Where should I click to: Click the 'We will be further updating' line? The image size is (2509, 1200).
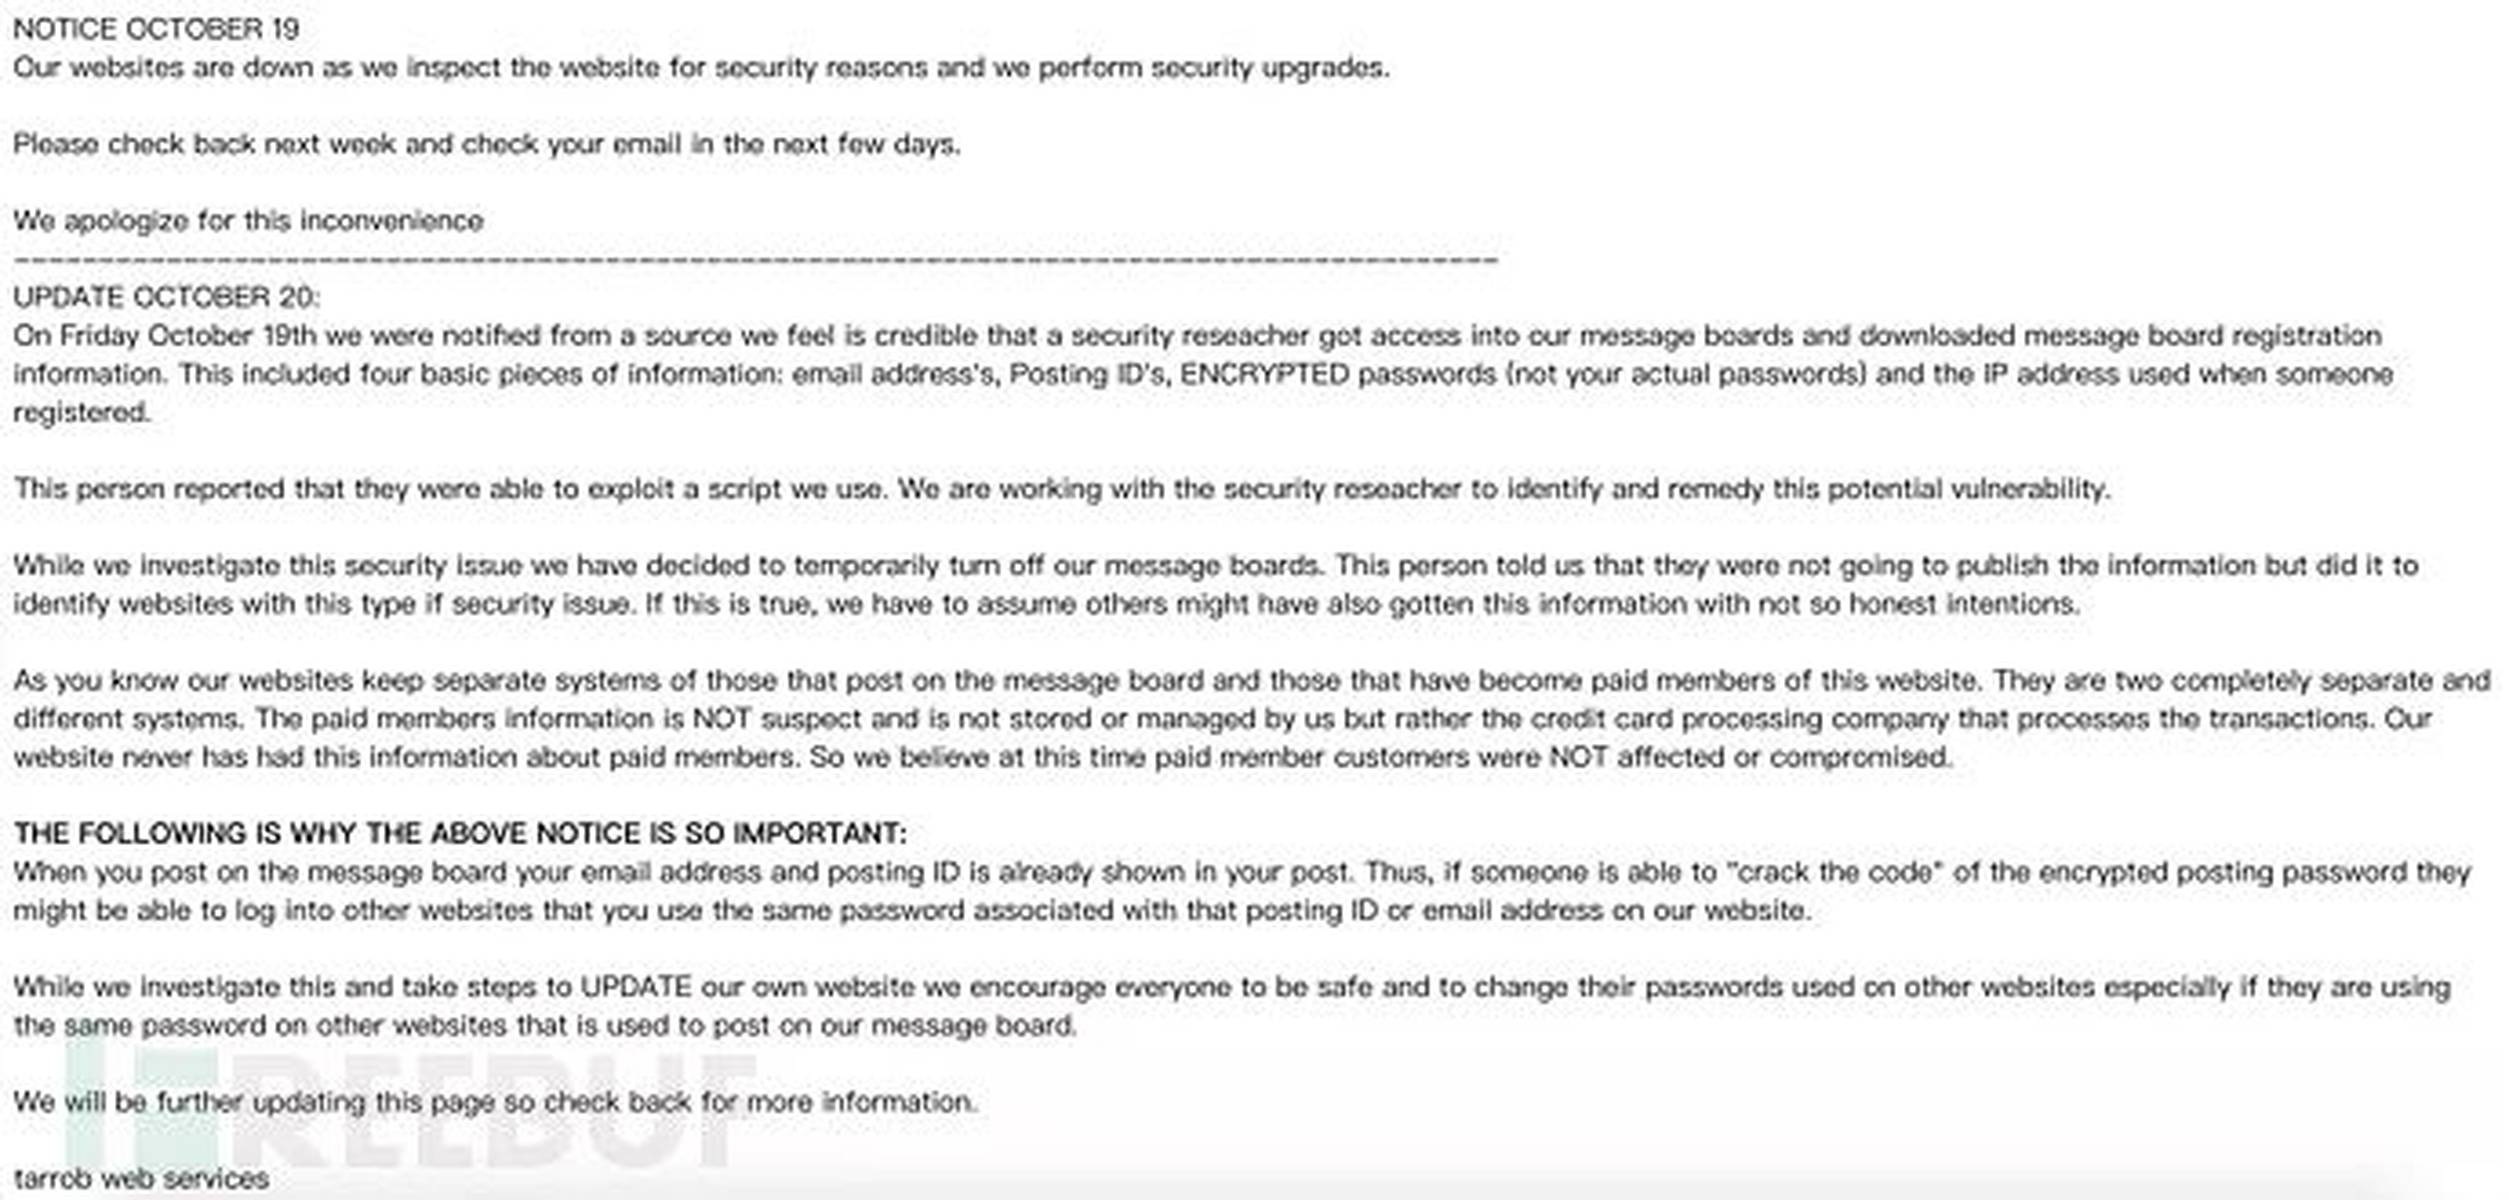coord(495,1102)
